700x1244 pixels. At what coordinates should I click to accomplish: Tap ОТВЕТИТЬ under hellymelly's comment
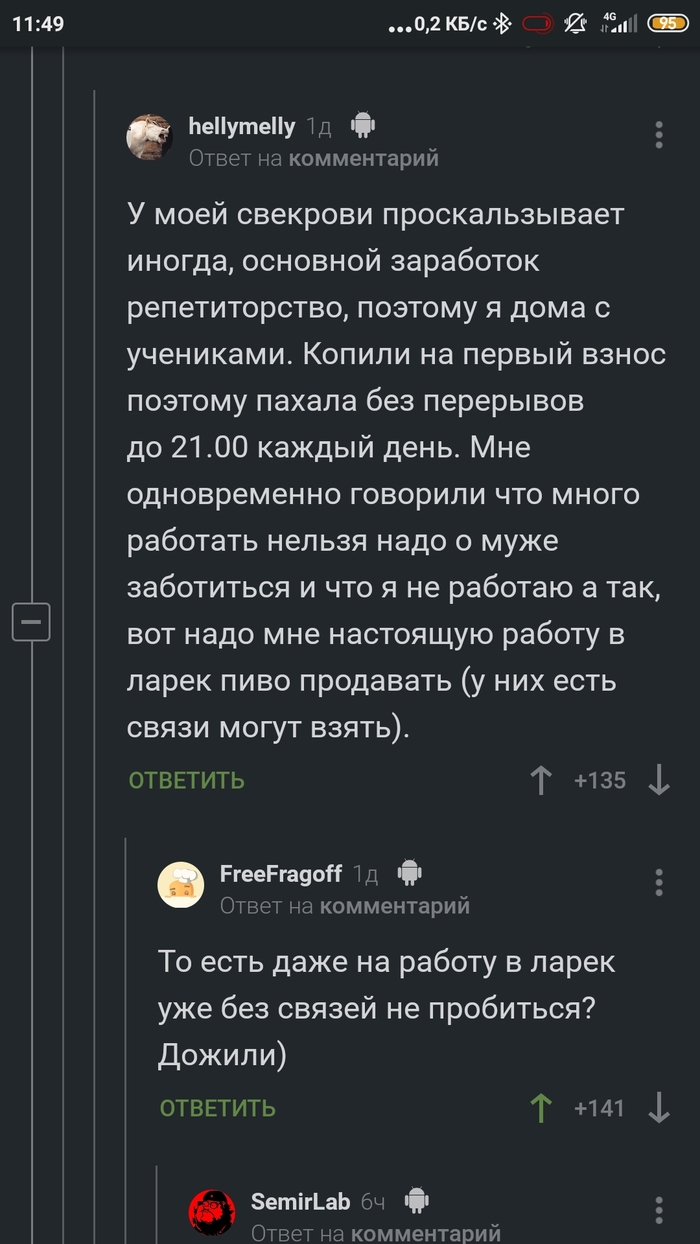point(185,780)
